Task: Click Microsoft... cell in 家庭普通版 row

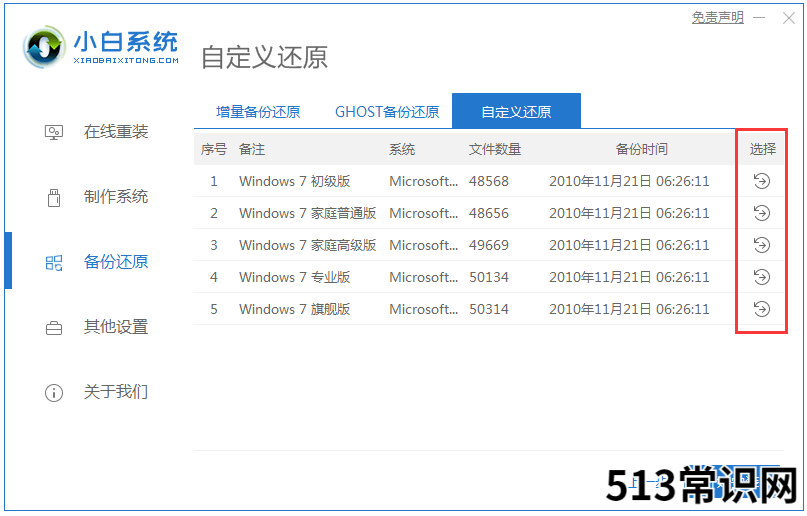Action: click(423, 213)
